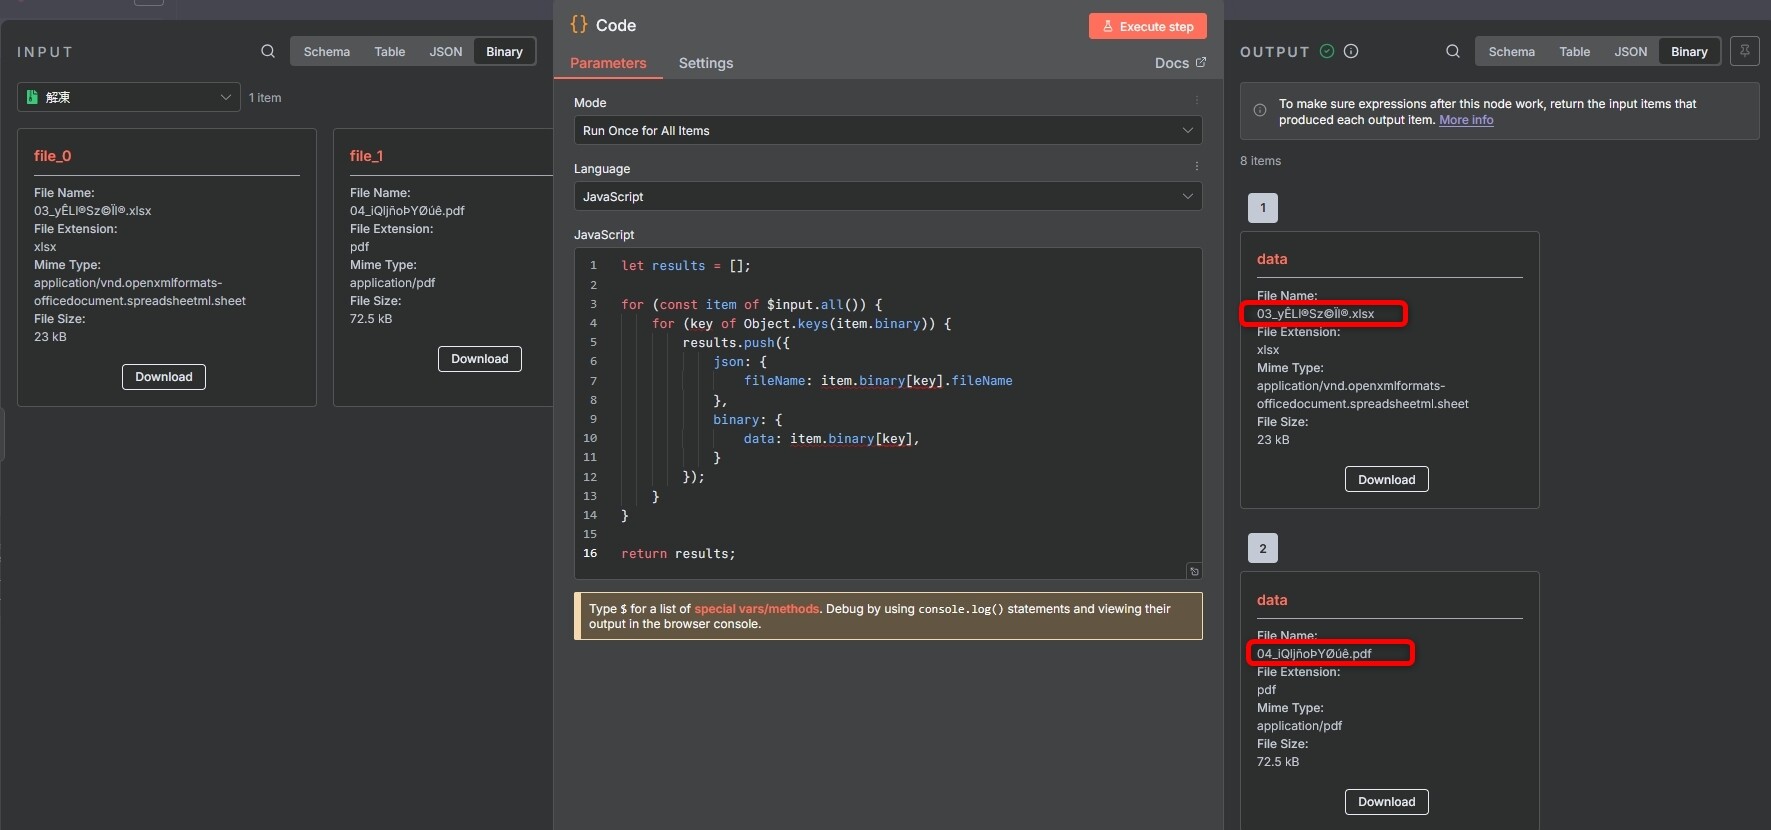This screenshot has height=830, width=1771.
Task: Click the search icon in the INPUT panel
Action: click(x=267, y=51)
